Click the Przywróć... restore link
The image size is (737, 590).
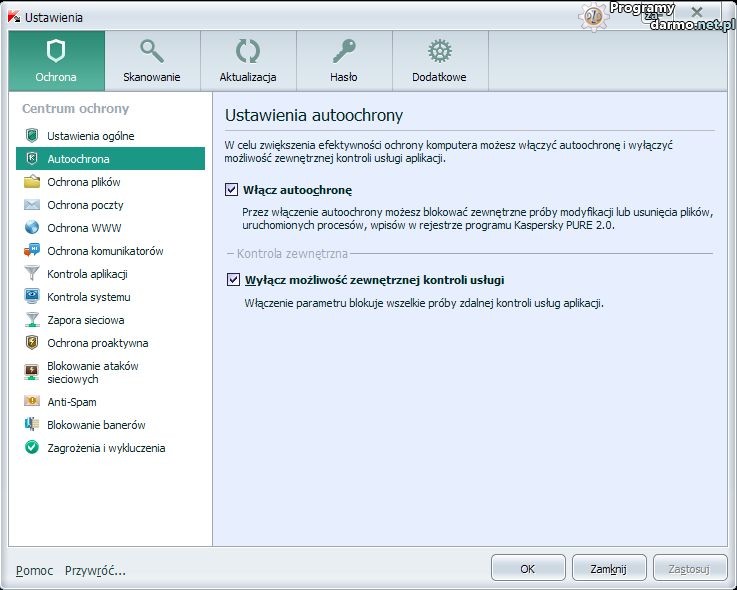coord(95,570)
